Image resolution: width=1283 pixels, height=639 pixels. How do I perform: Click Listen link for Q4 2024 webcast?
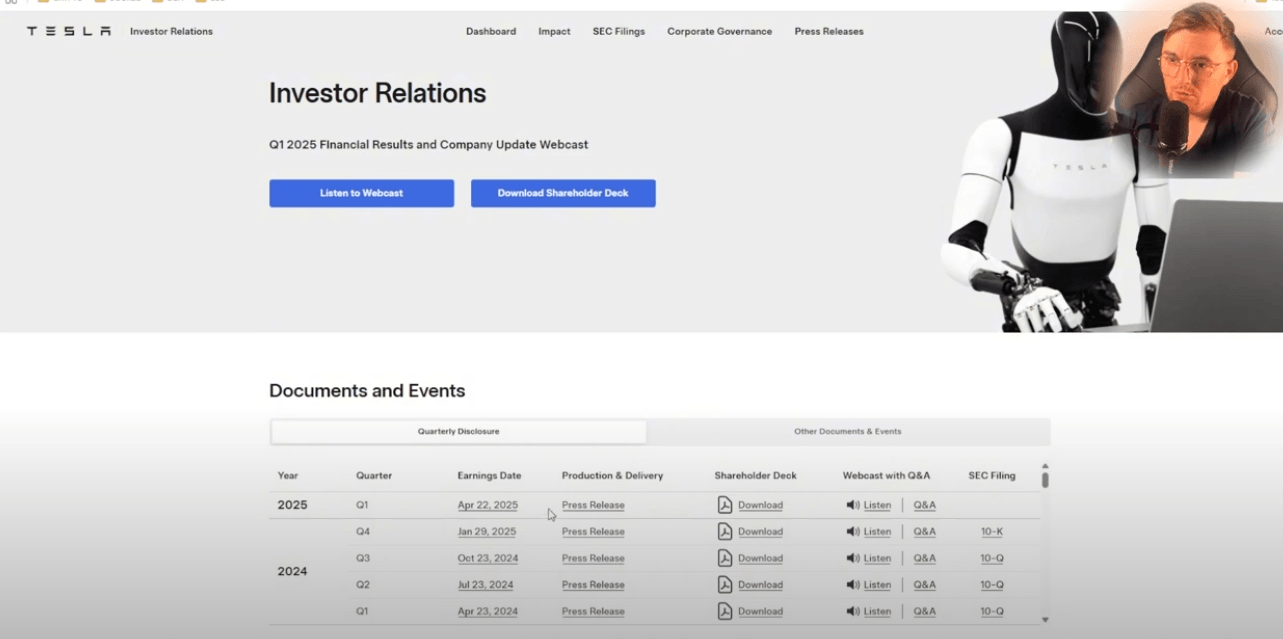[x=877, y=532]
